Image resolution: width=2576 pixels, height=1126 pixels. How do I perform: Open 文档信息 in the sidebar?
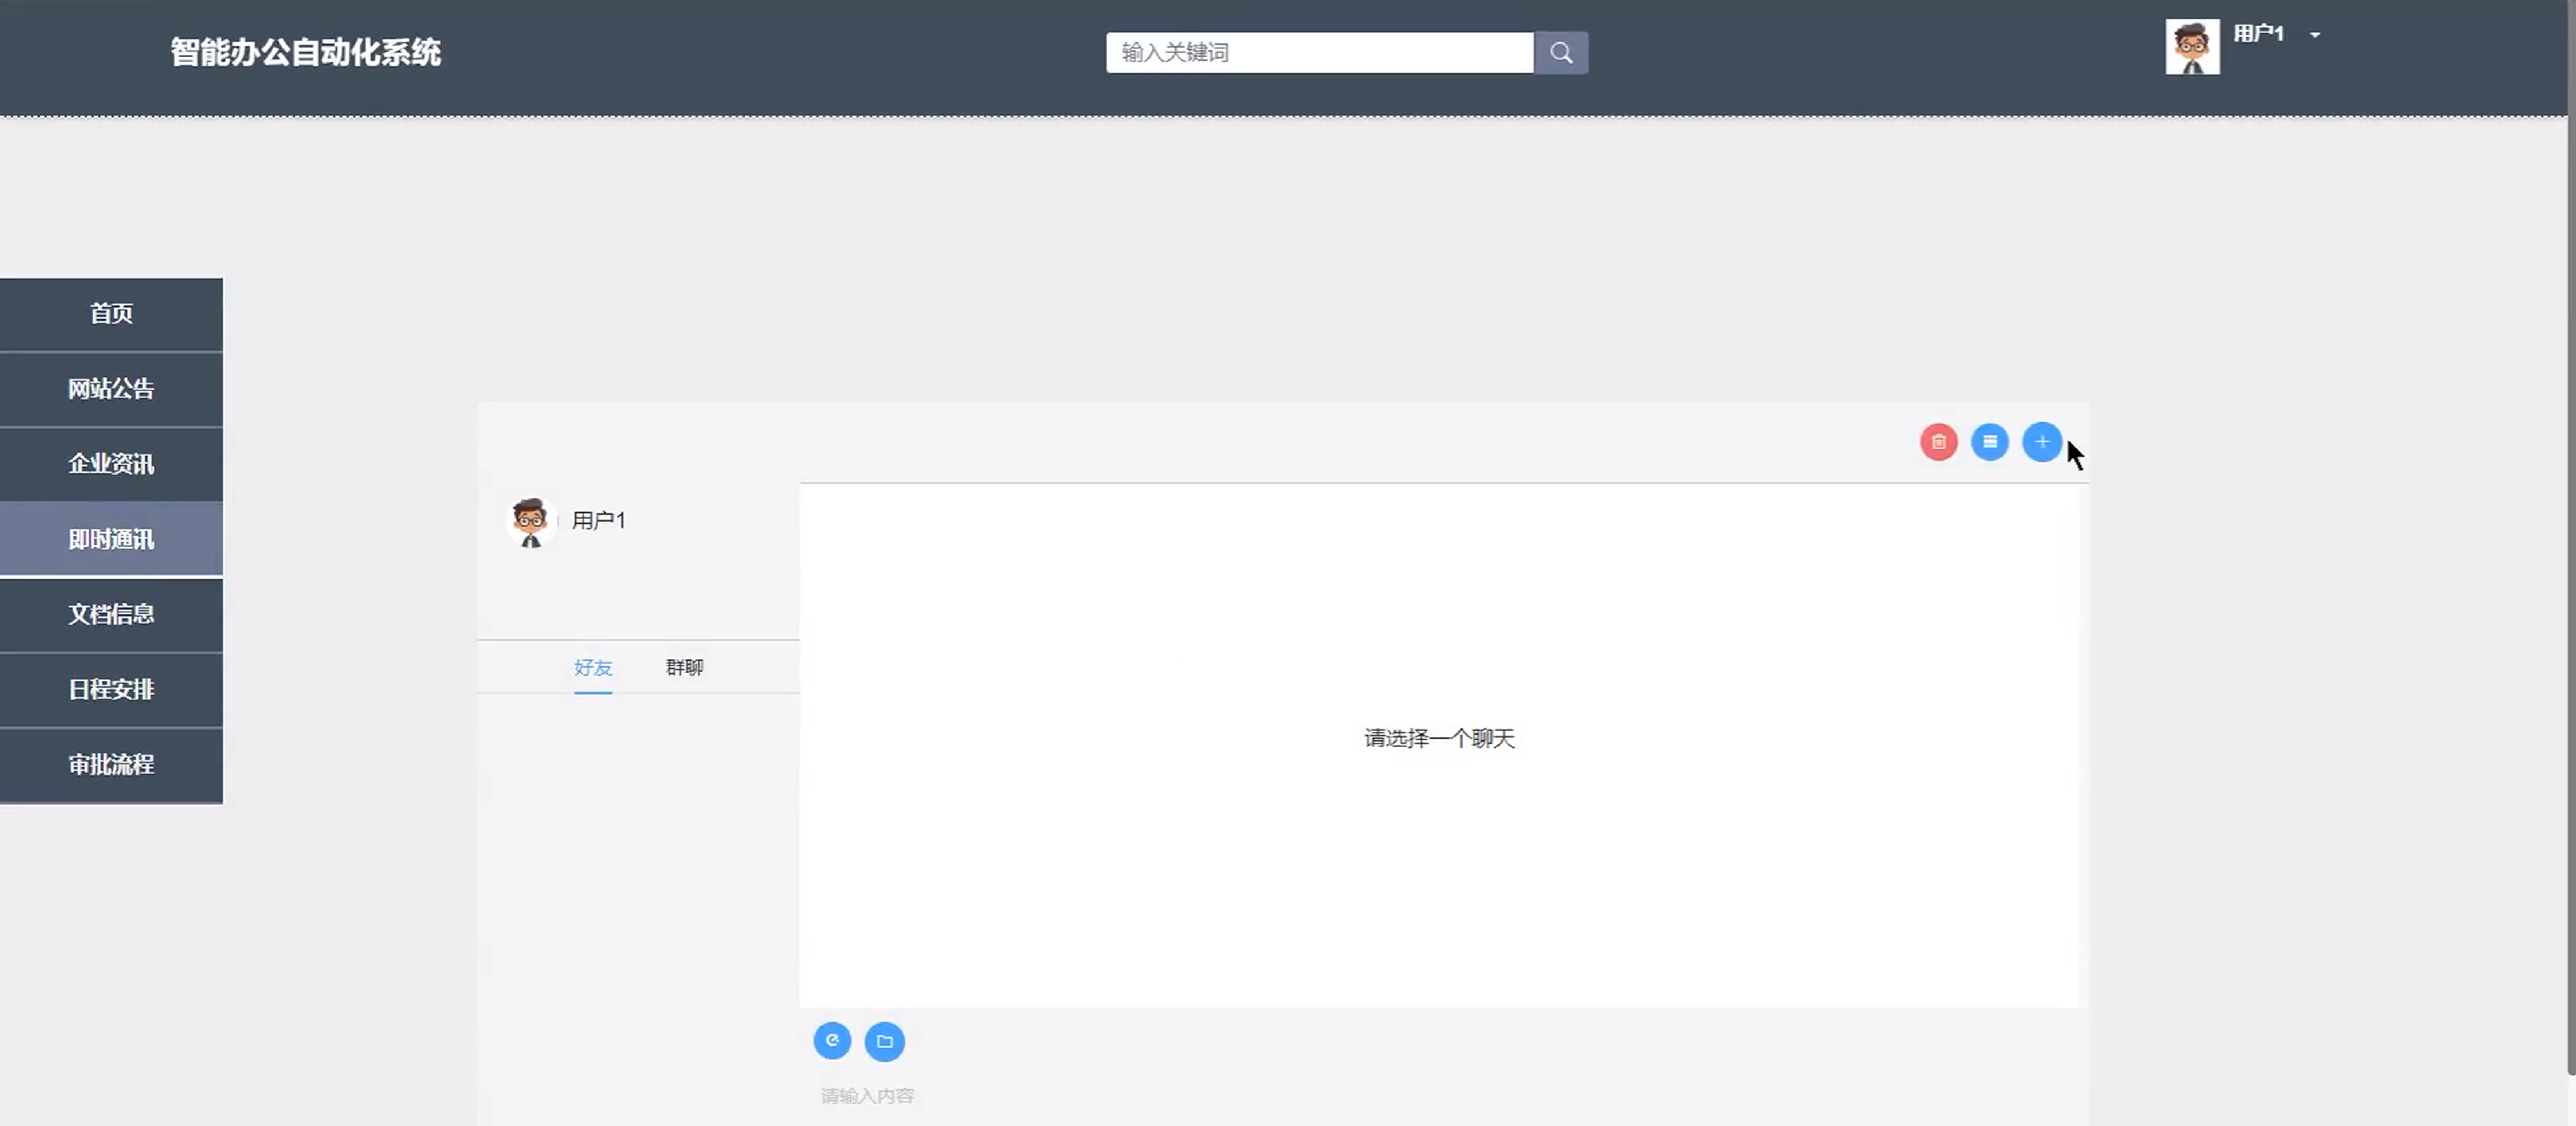click(111, 614)
